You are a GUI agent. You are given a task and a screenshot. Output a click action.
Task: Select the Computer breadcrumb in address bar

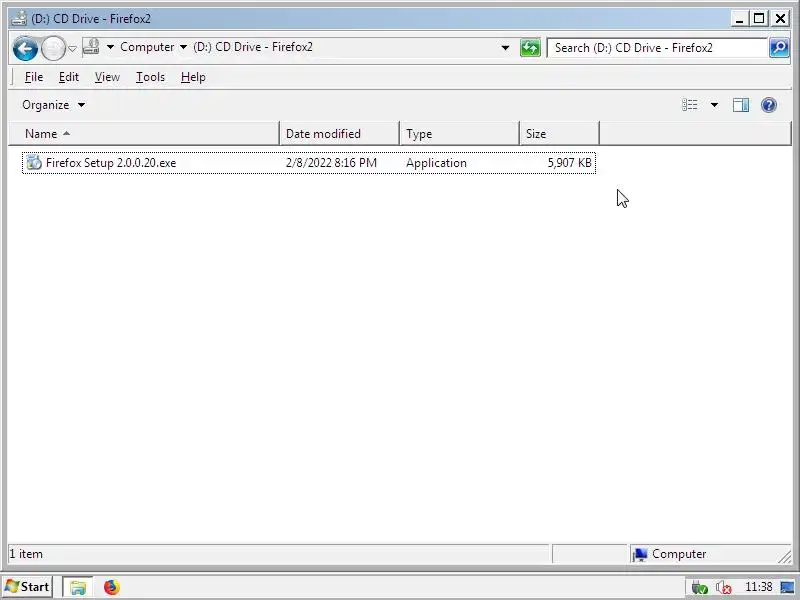pos(147,47)
